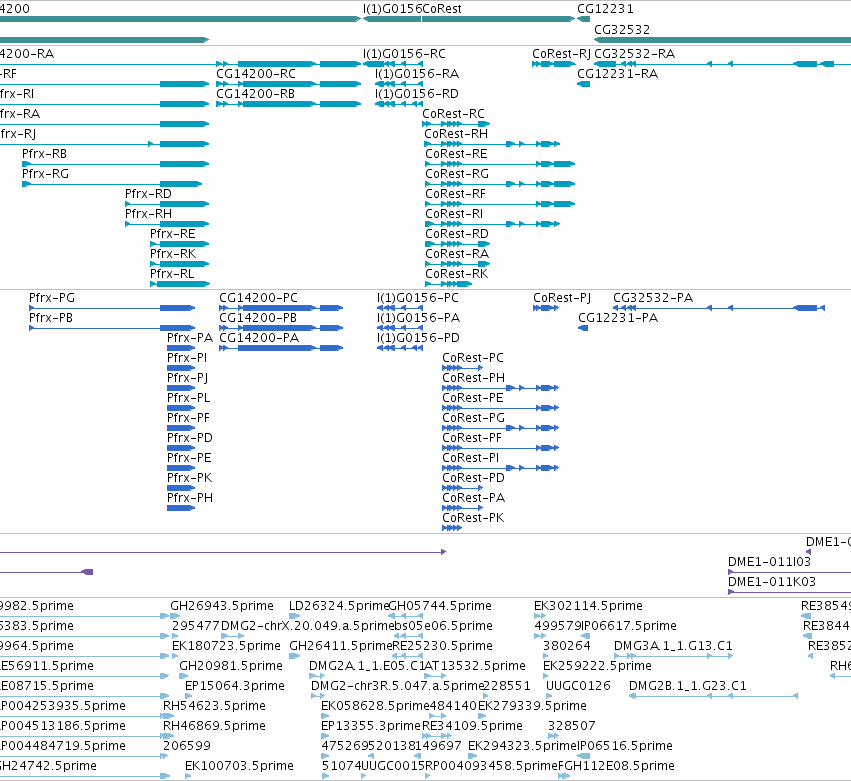Select the CoRest-PG protein label
The height and width of the screenshot is (781, 851).
[473, 418]
